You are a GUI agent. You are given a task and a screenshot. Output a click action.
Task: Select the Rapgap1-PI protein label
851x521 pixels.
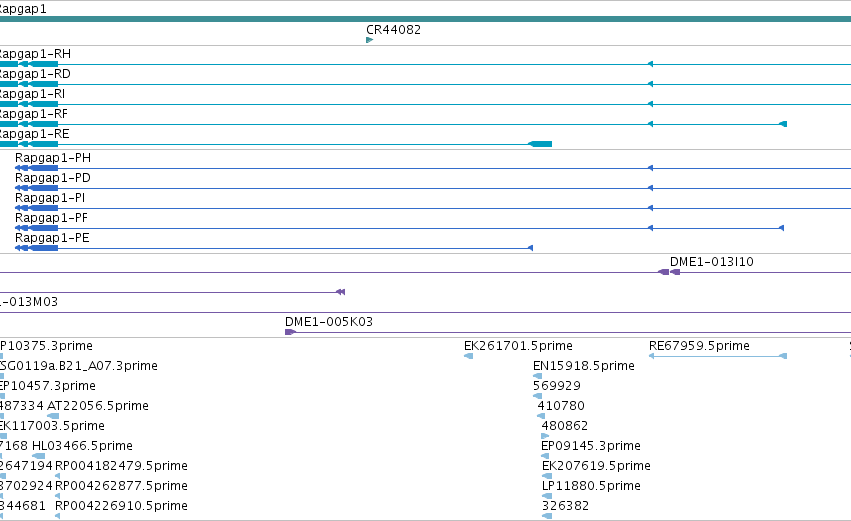[50, 198]
